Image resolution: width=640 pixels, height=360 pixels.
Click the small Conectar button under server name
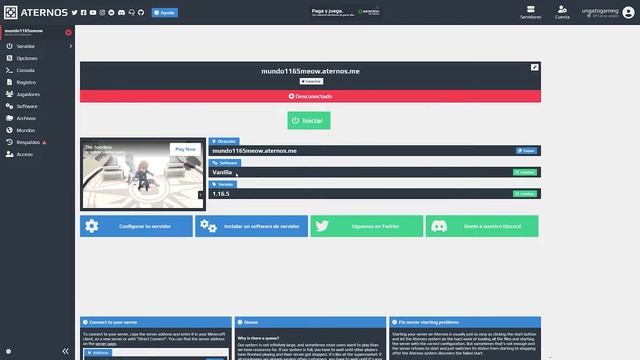pos(311,81)
